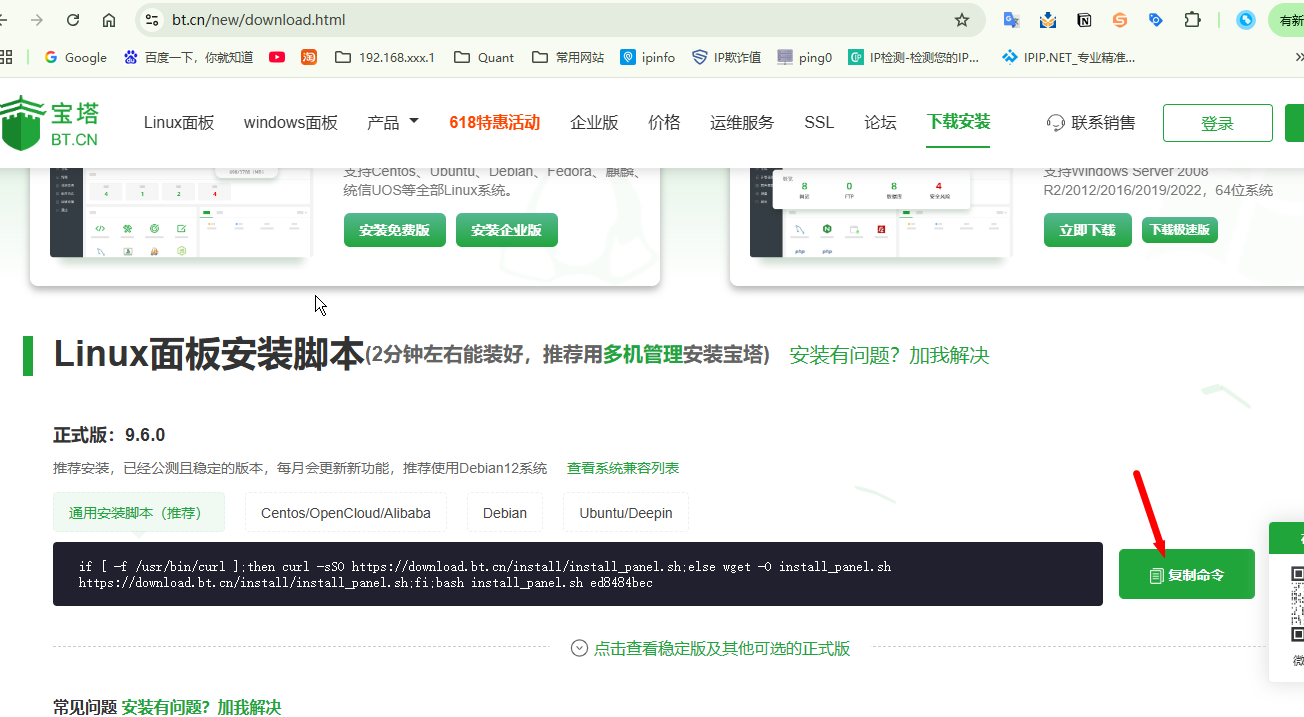
Task: Click the 安装企业版 button
Action: pos(507,230)
